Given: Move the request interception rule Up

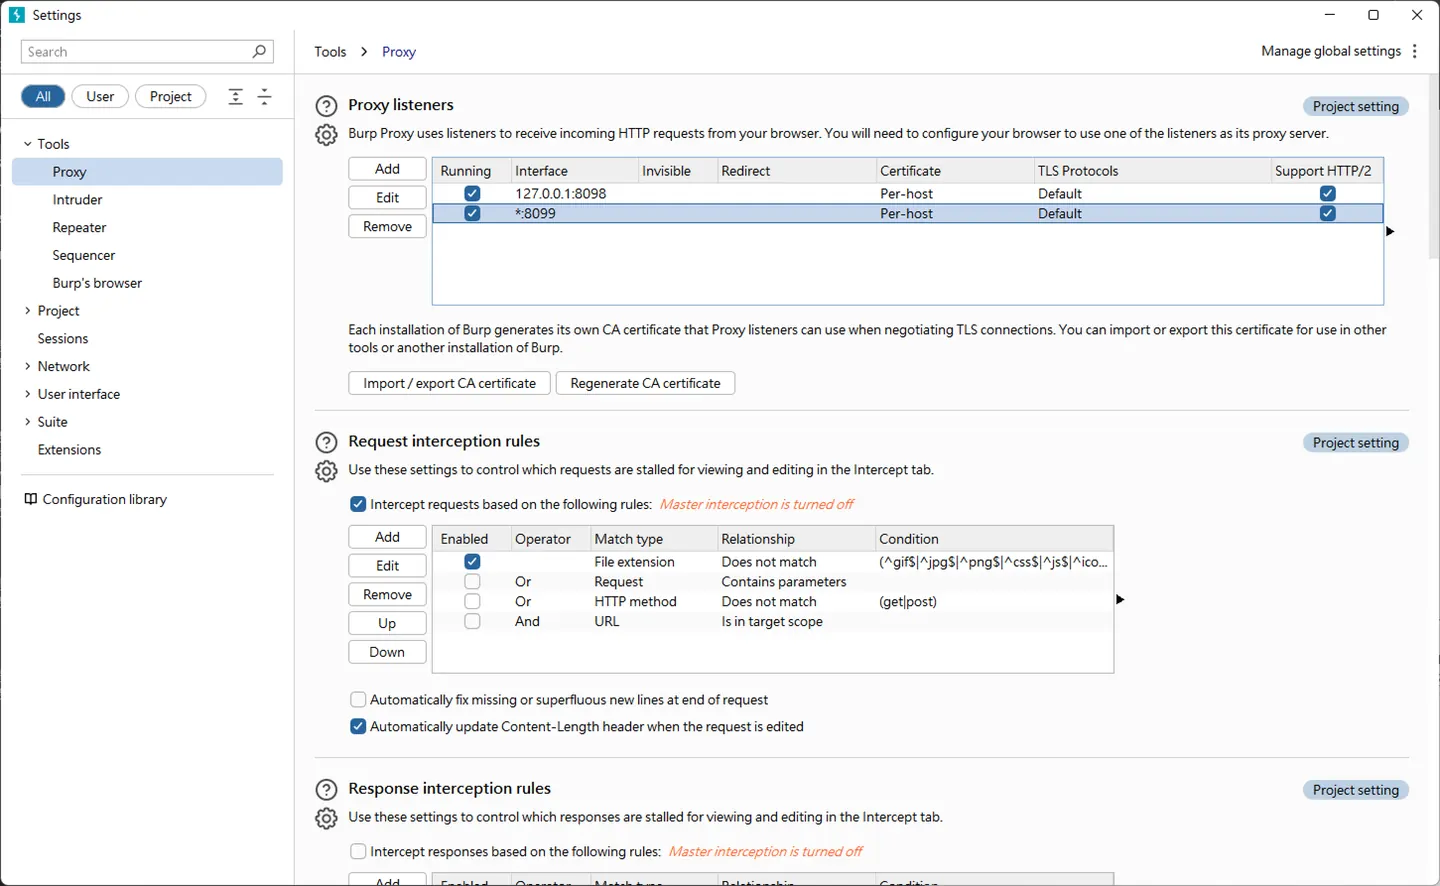Looking at the screenshot, I should pos(388,623).
